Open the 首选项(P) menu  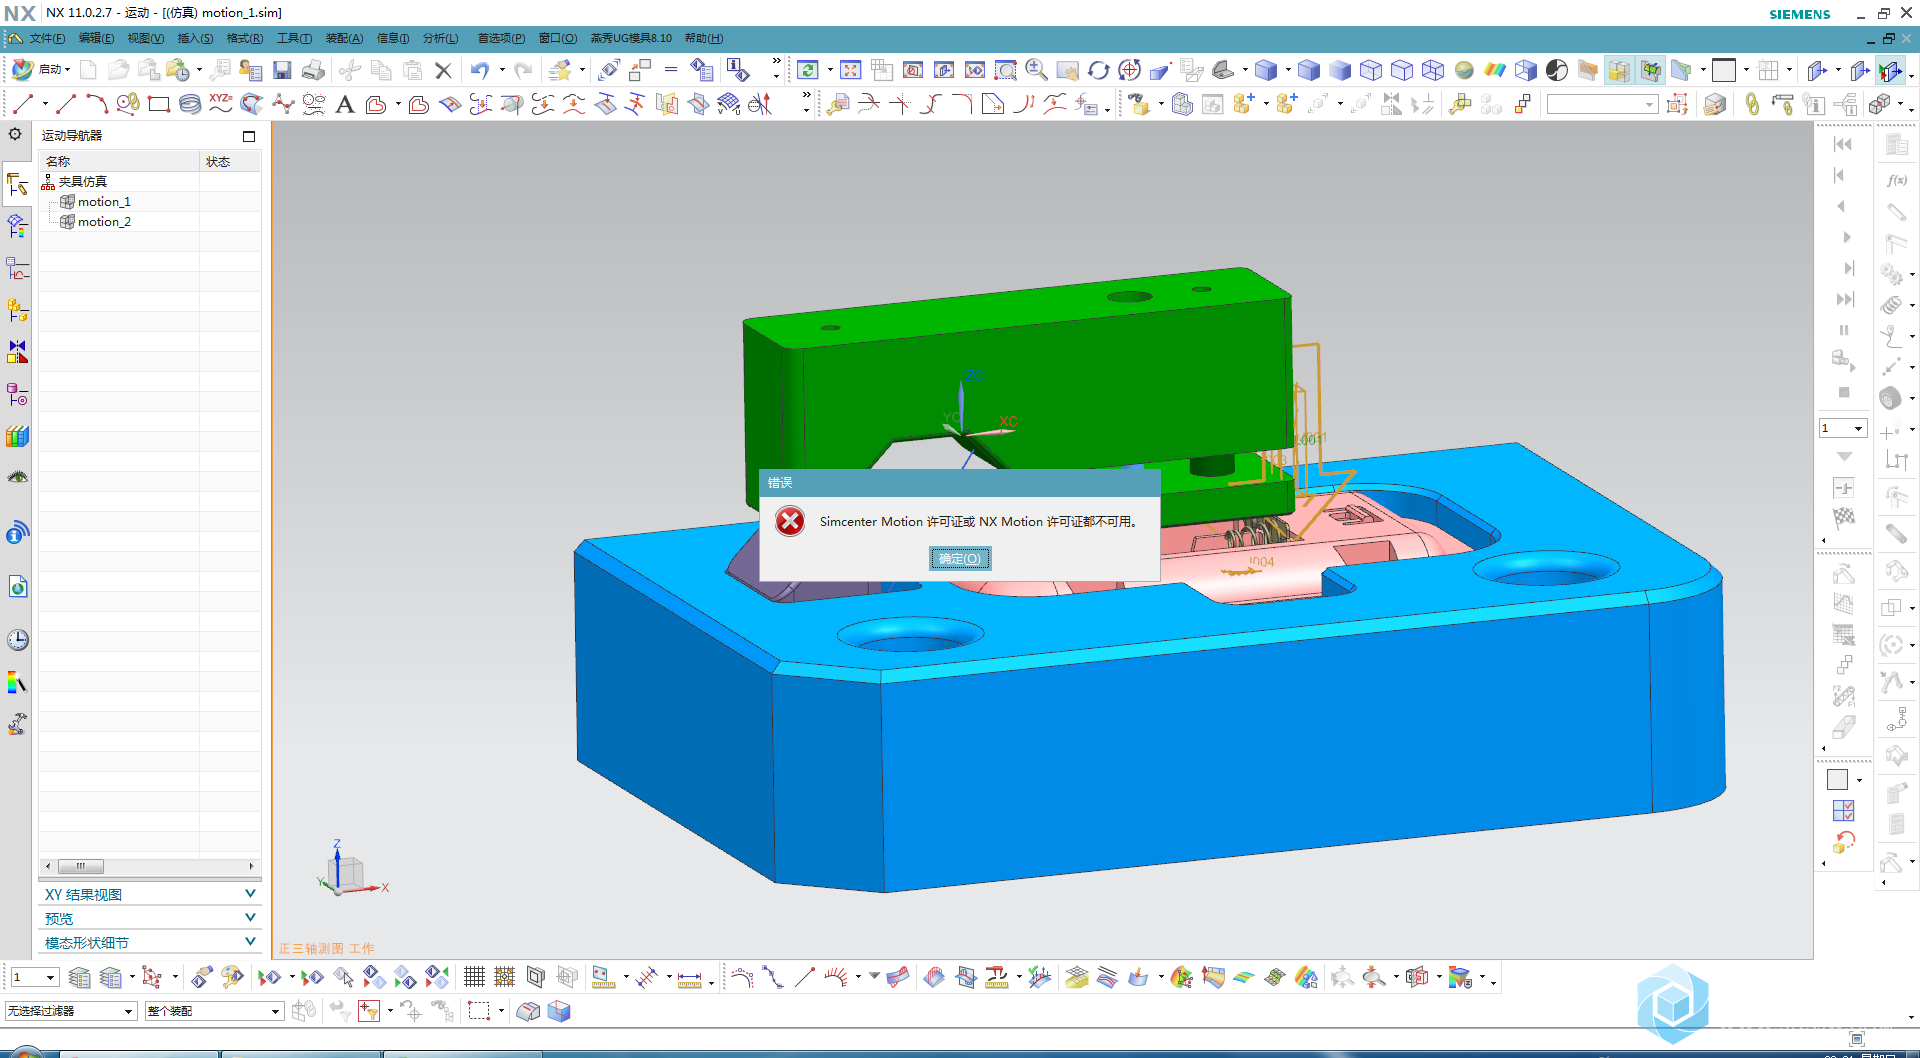click(x=501, y=38)
